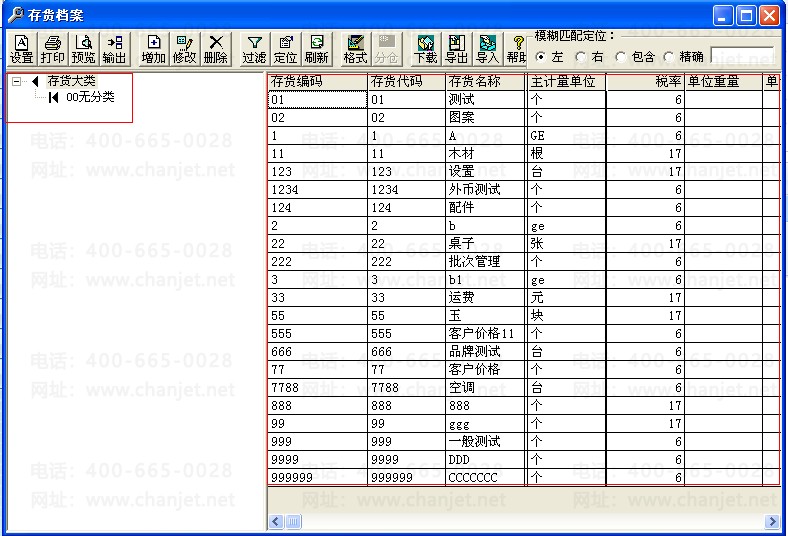Image resolution: width=788 pixels, height=536 pixels.
Task: Click the 增加 (Add) toolbar icon
Action: (x=153, y=49)
